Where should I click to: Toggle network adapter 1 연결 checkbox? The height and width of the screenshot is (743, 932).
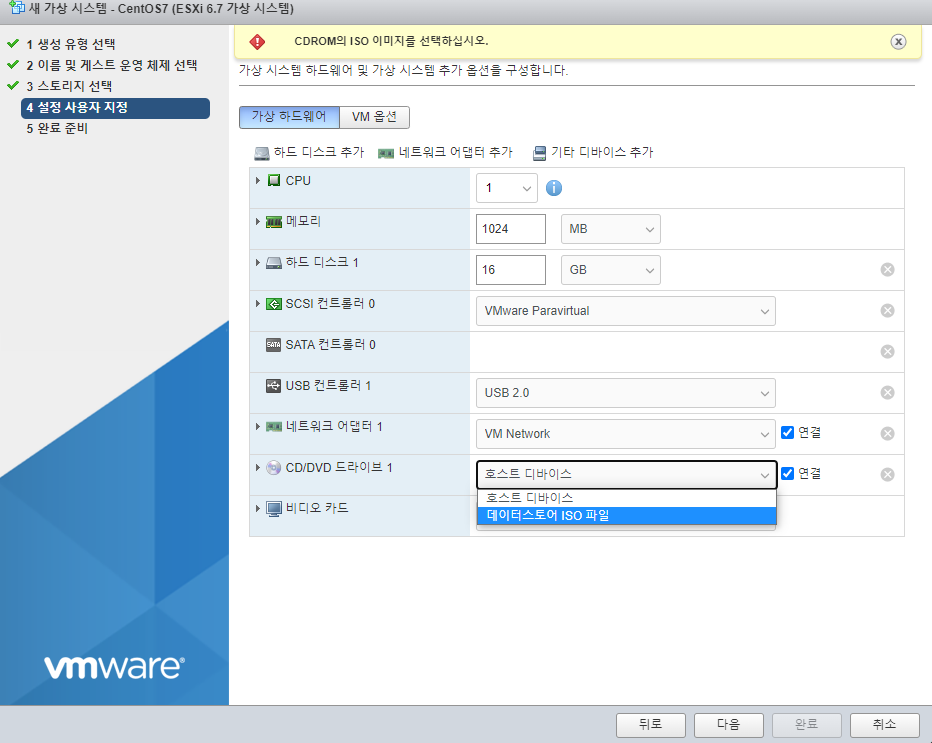[788, 433]
